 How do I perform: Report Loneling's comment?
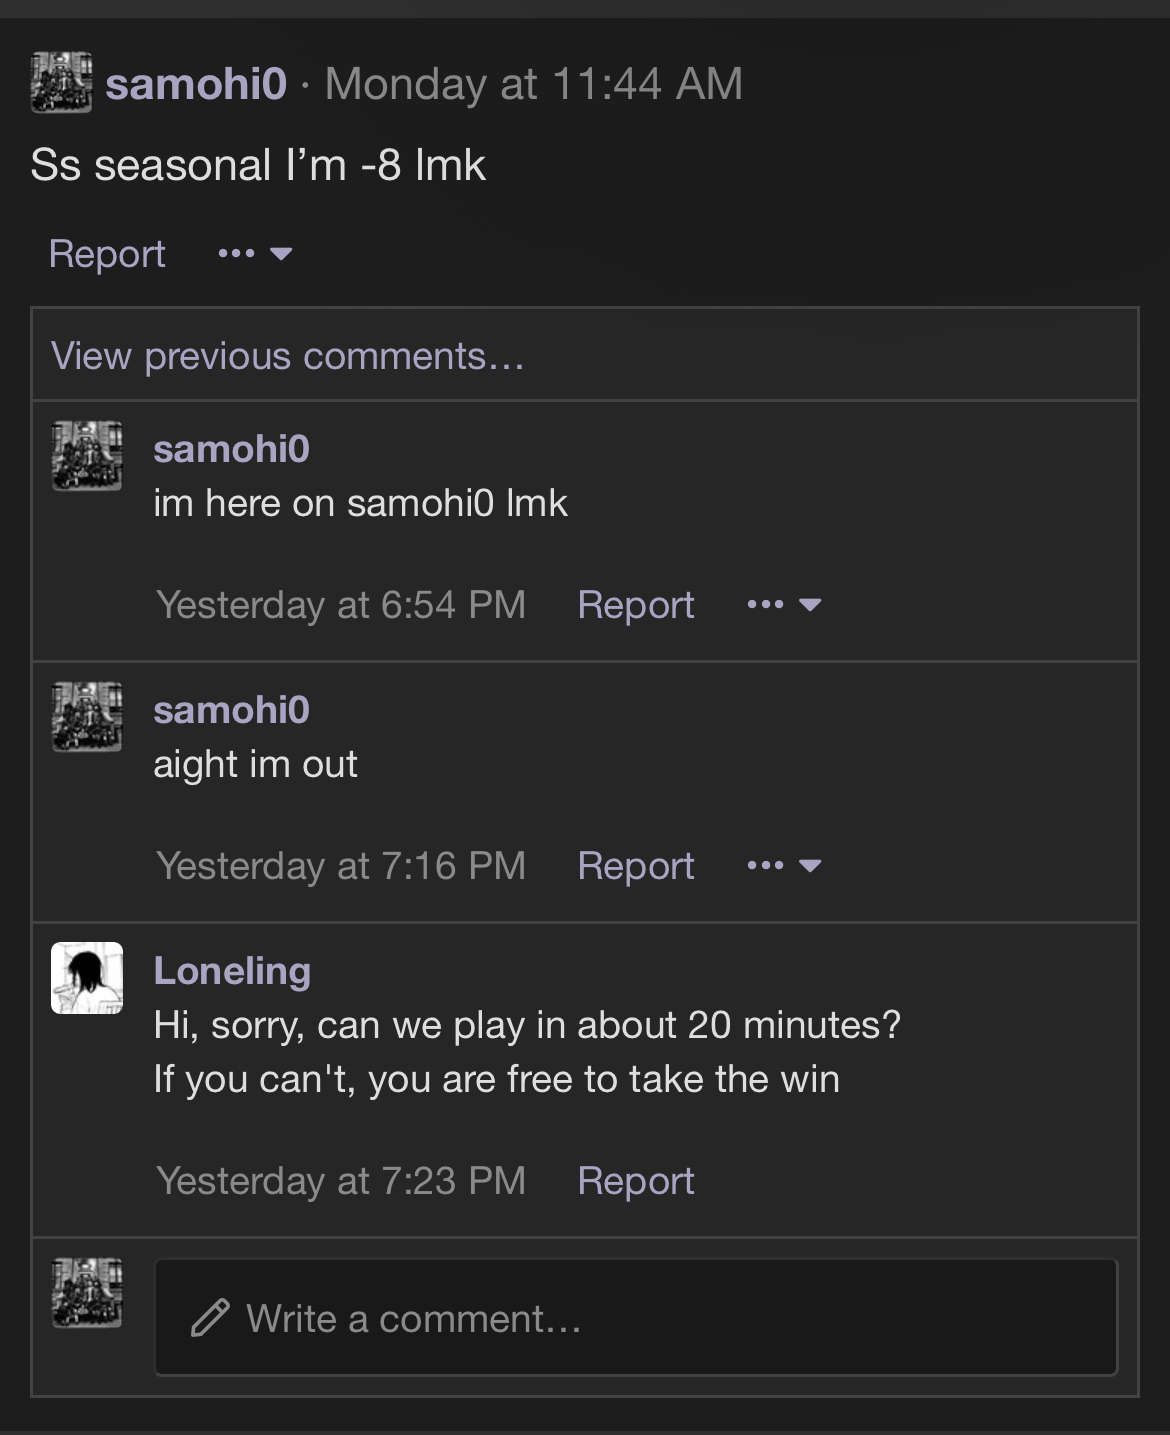point(636,1181)
